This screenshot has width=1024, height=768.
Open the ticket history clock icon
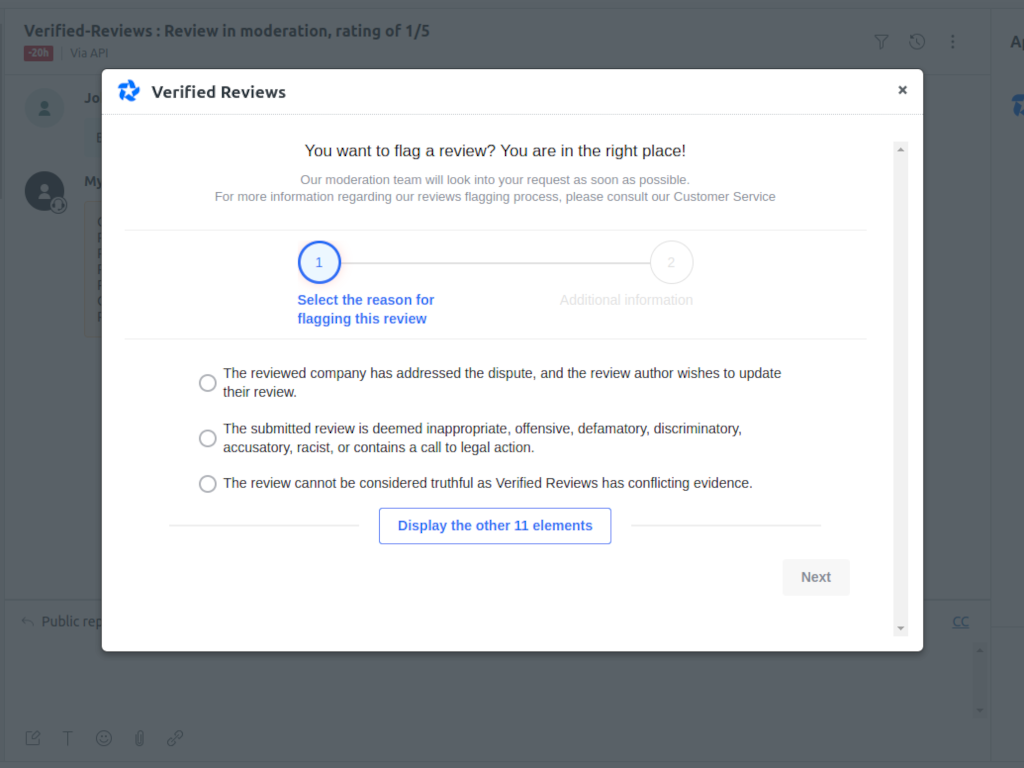click(x=917, y=42)
